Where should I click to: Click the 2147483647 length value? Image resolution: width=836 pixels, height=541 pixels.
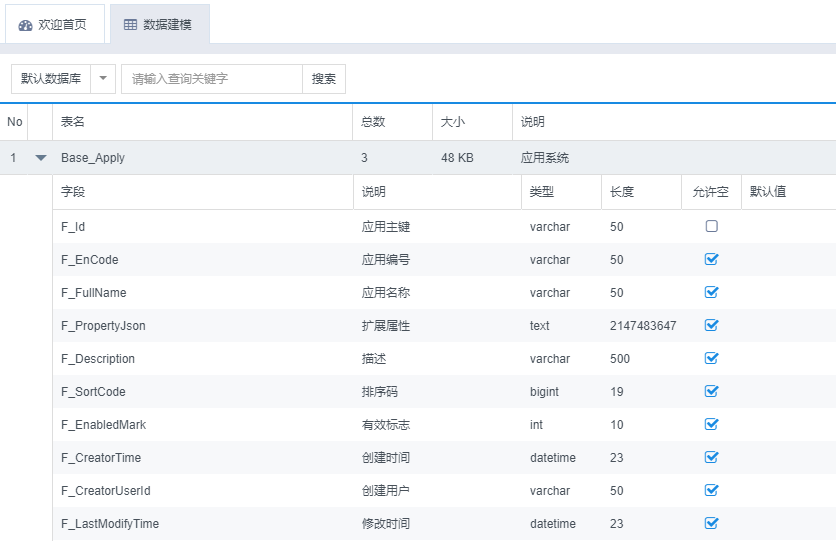coord(643,326)
